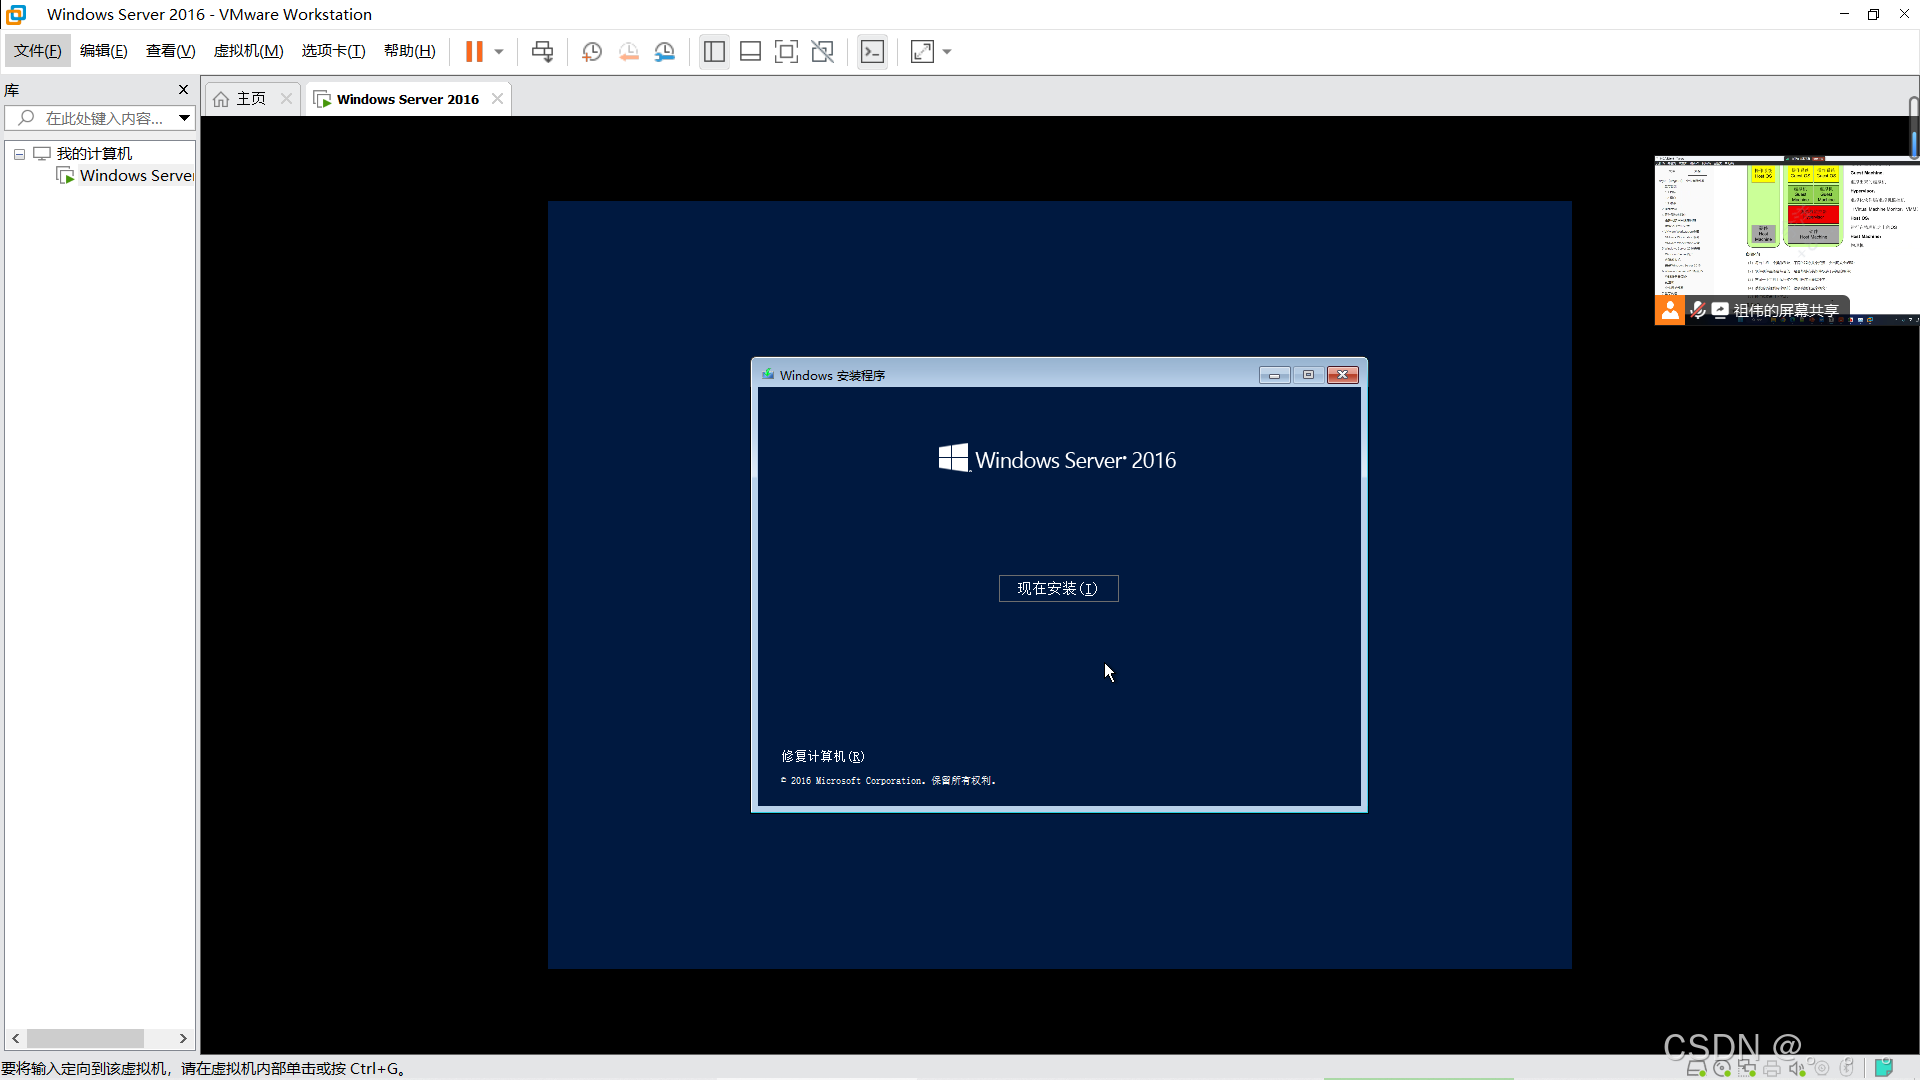The width and height of the screenshot is (1920, 1080).
Task: Open the snapshot manager
Action: pyautogui.click(x=665, y=52)
